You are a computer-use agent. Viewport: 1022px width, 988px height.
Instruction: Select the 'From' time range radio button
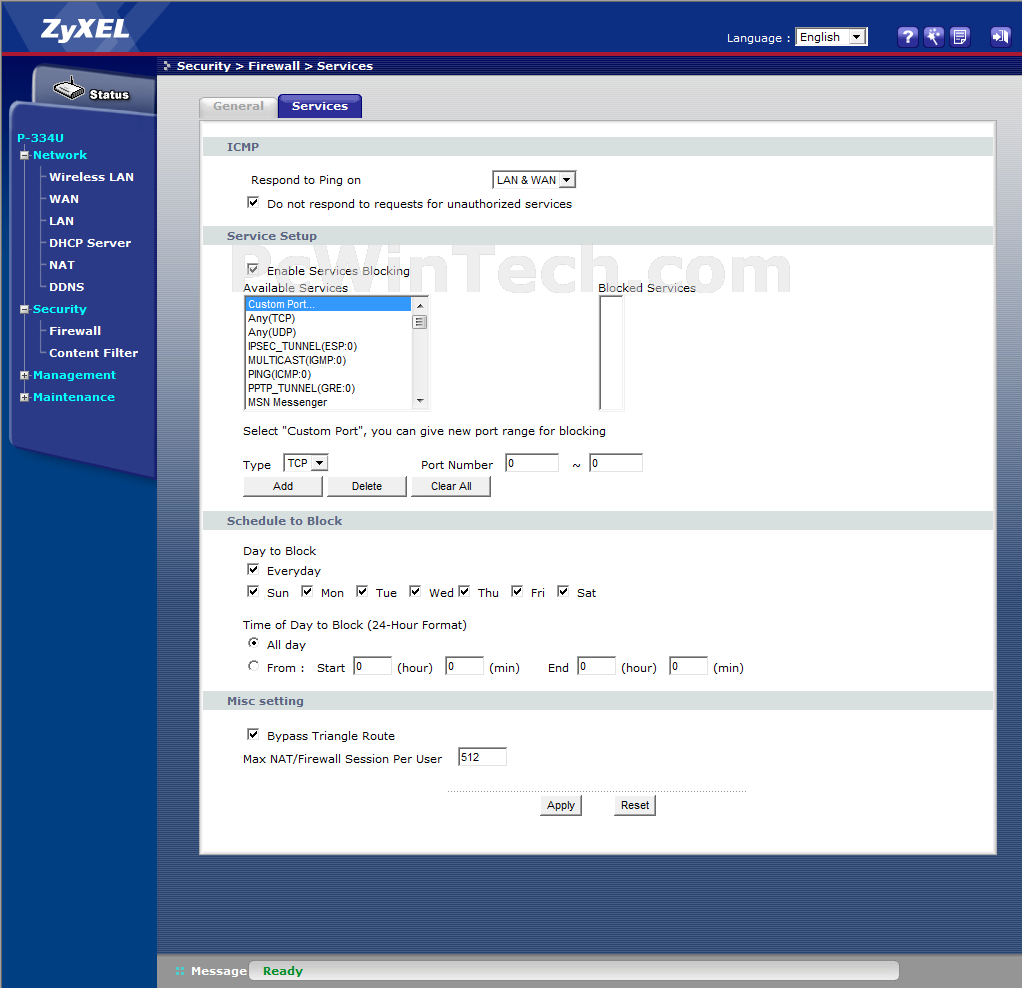click(253, 666)
